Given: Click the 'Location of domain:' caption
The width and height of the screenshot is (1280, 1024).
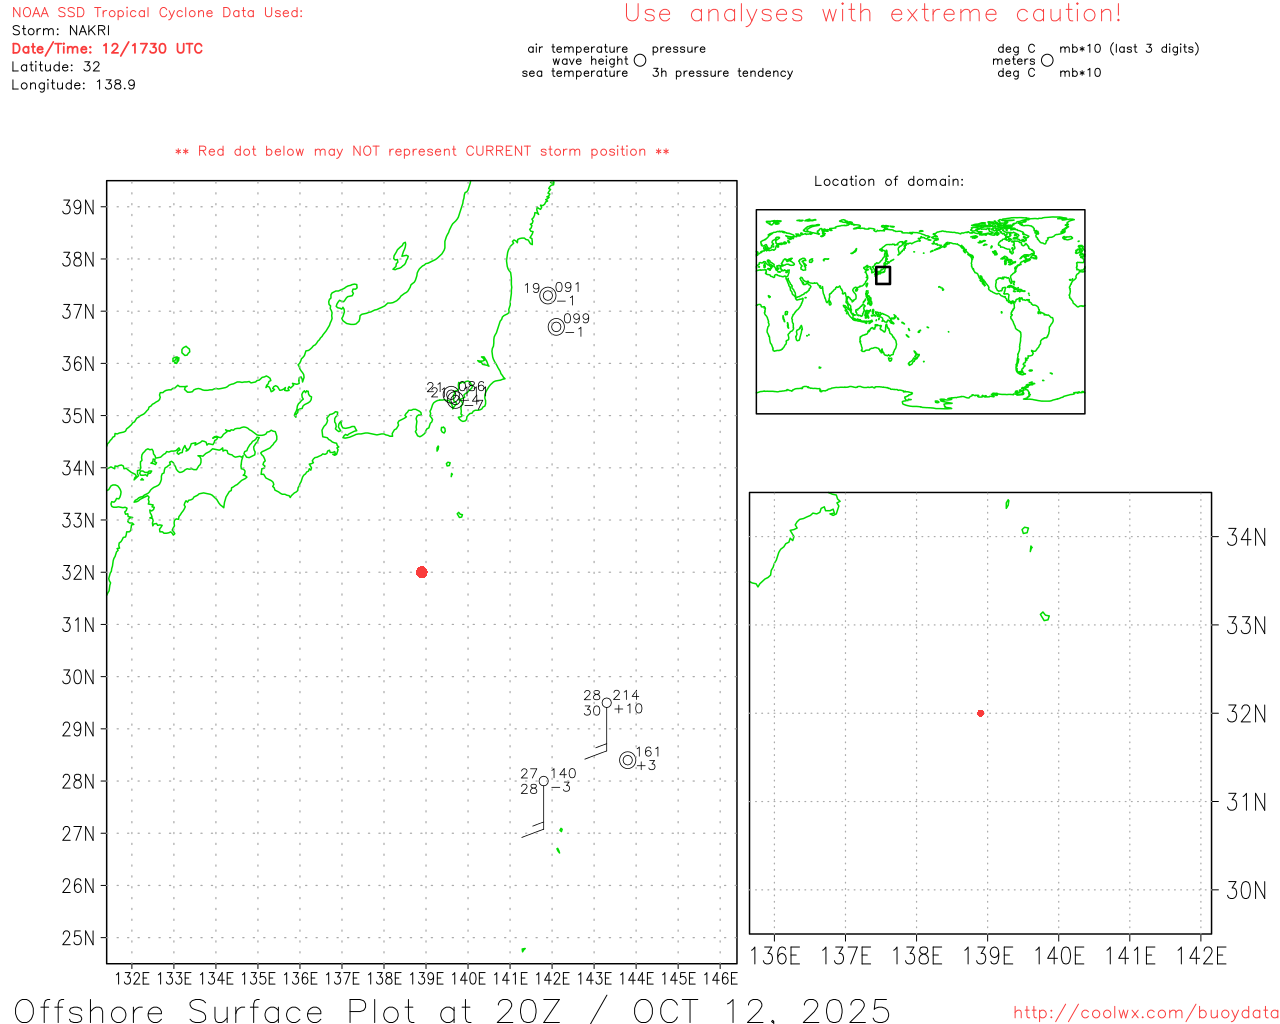Looking at the screenshot, I should tap(888, 182).
